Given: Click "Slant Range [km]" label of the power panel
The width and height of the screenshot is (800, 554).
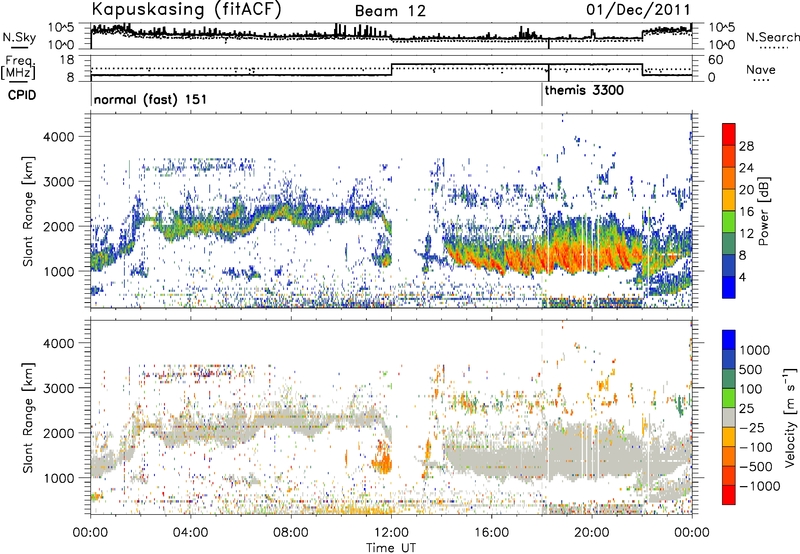Looking at the screenshot, I should click(x=28, y=211).
